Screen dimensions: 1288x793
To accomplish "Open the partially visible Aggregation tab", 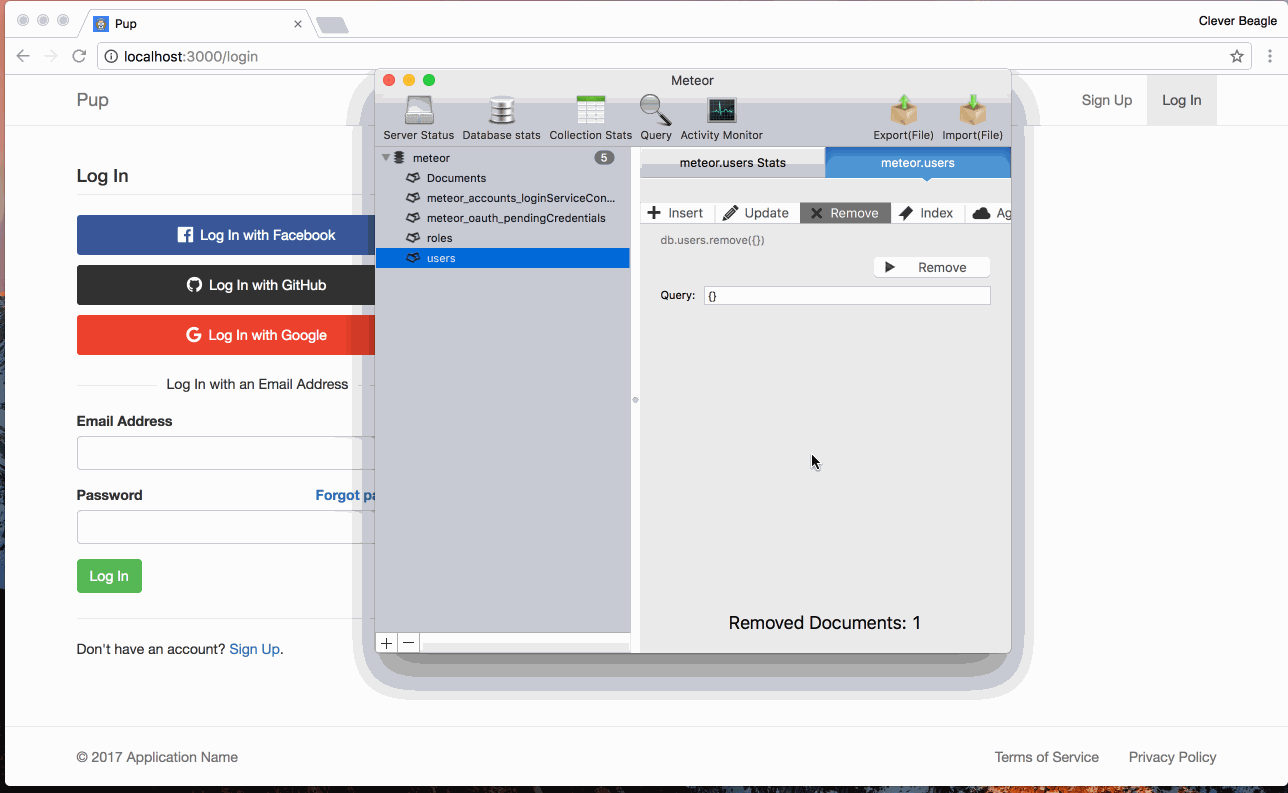I will pos(990,213).
